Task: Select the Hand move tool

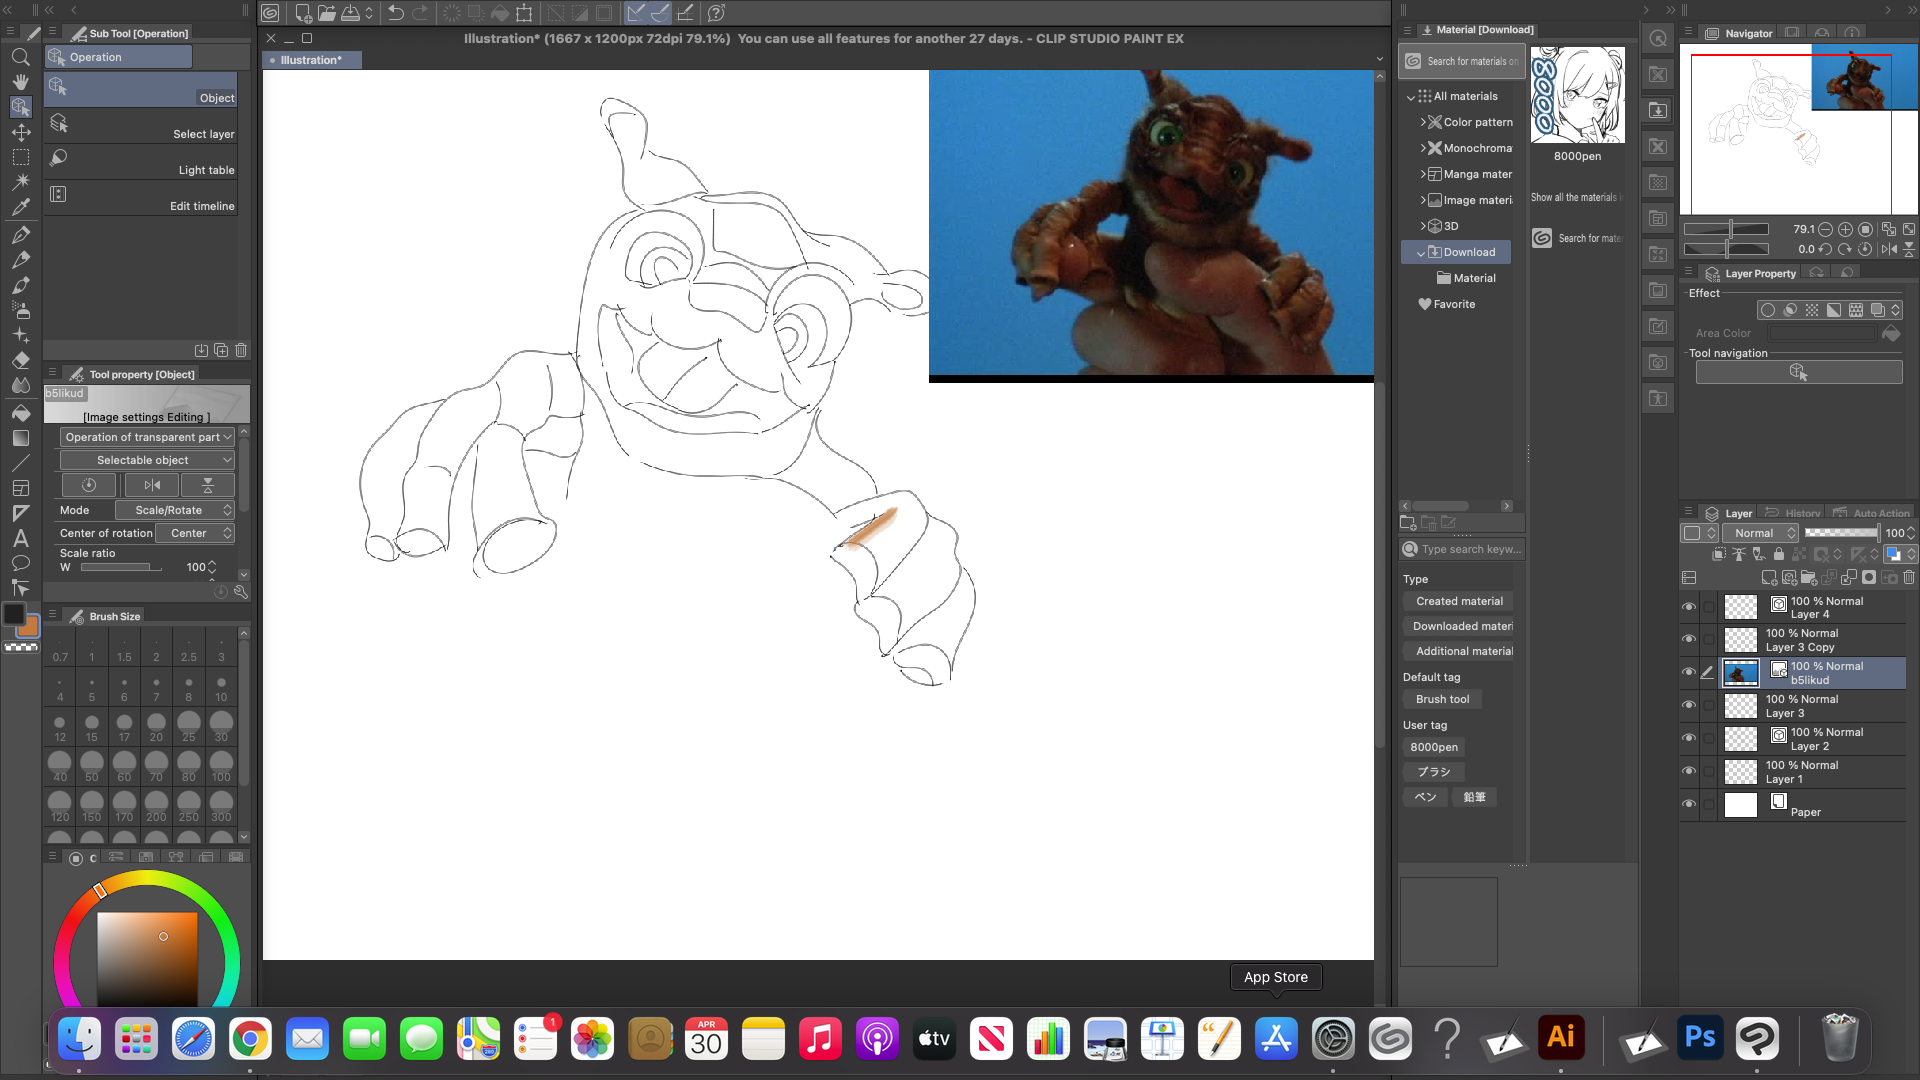Action: [x=20, y=82]
